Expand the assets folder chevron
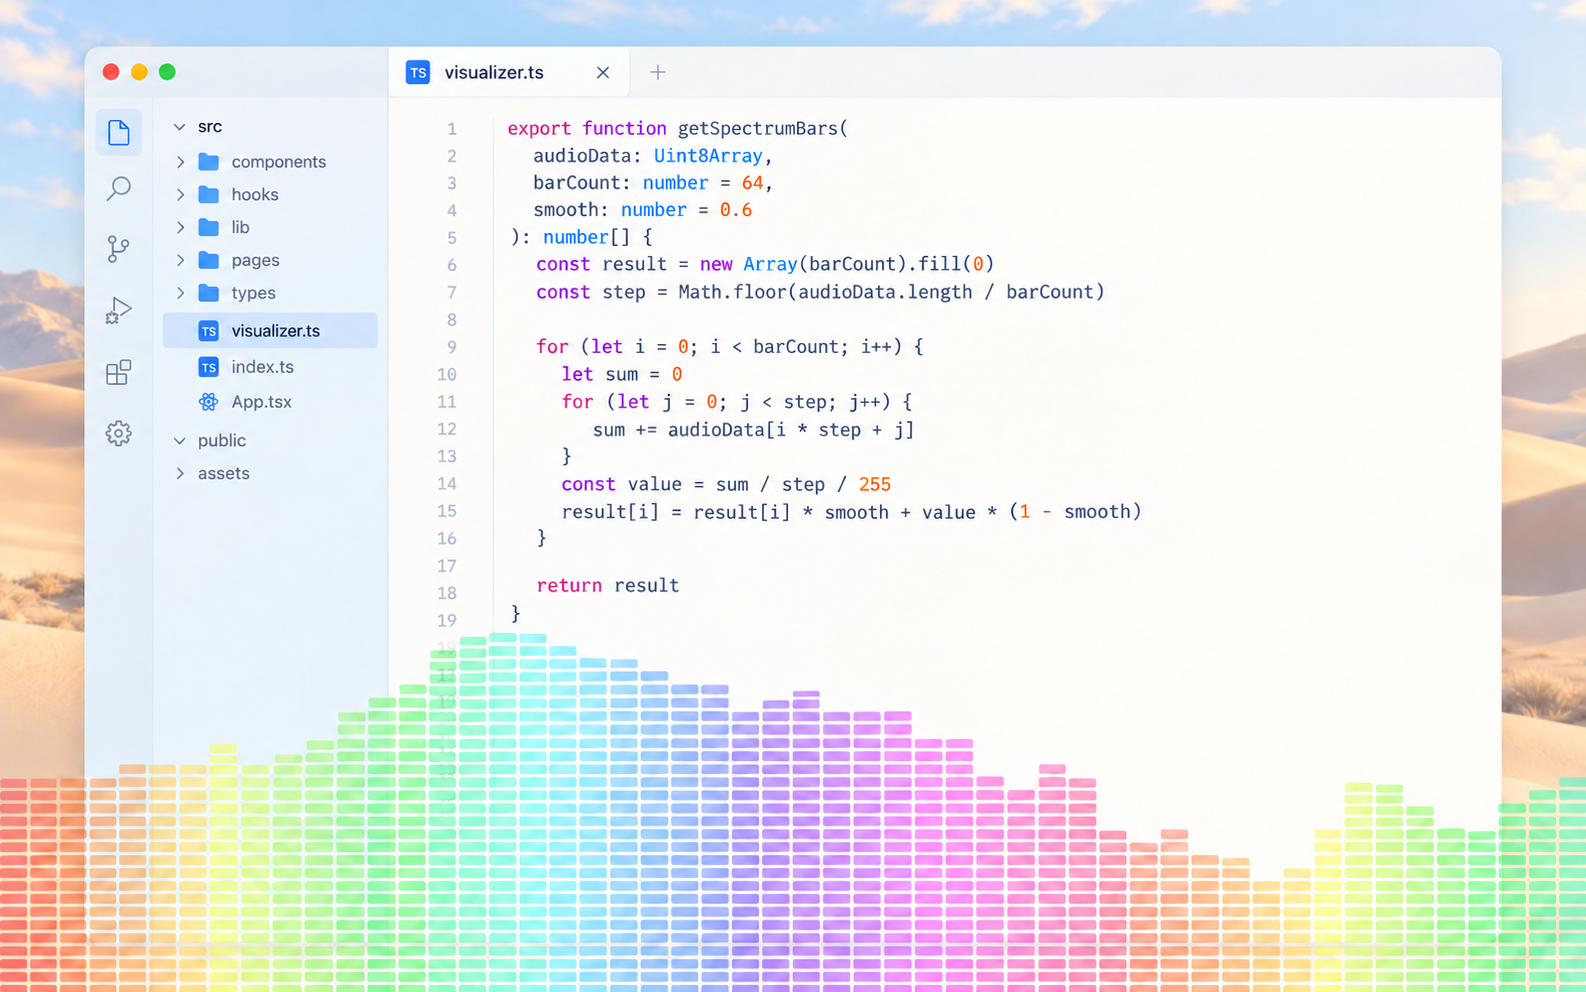This screenshot has height=992, width=1586. (x=180, y=473)
